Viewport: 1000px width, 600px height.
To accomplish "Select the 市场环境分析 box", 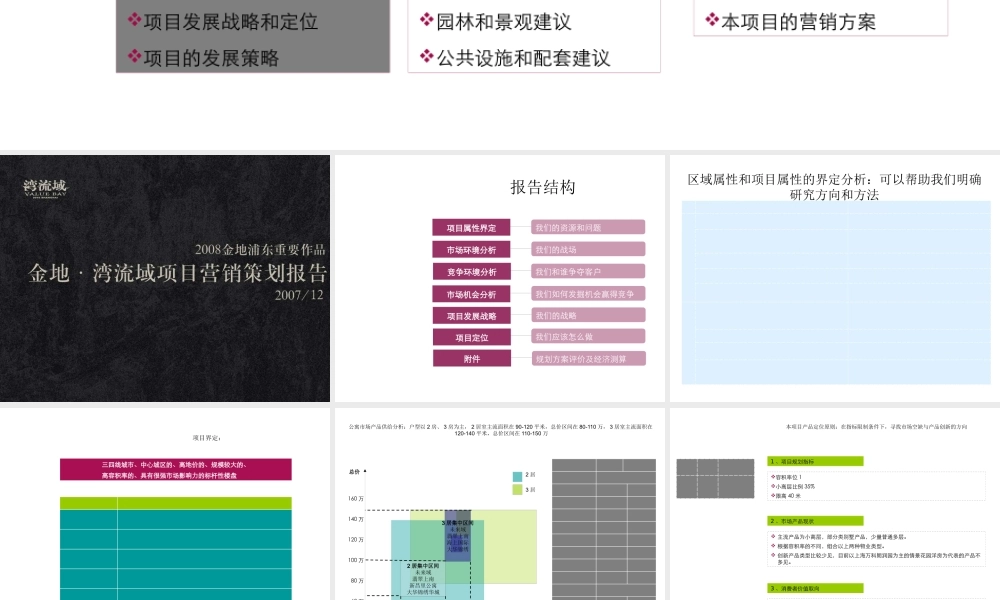I will pos(471,249).
